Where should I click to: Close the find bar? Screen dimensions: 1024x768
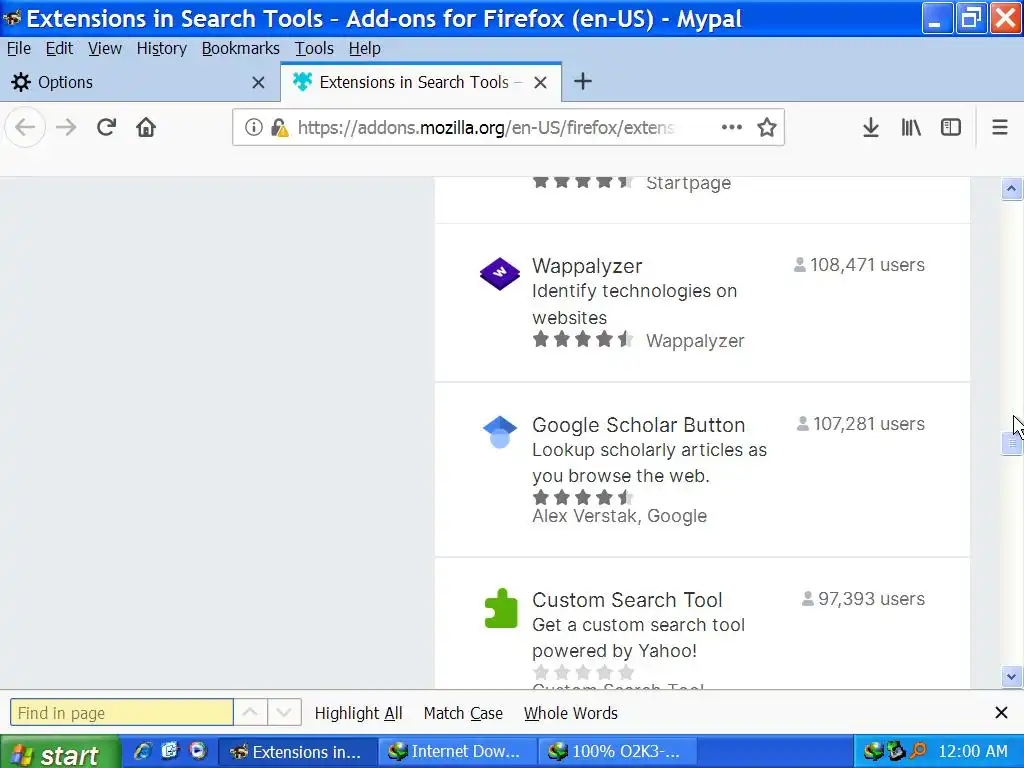(1001, 712)
